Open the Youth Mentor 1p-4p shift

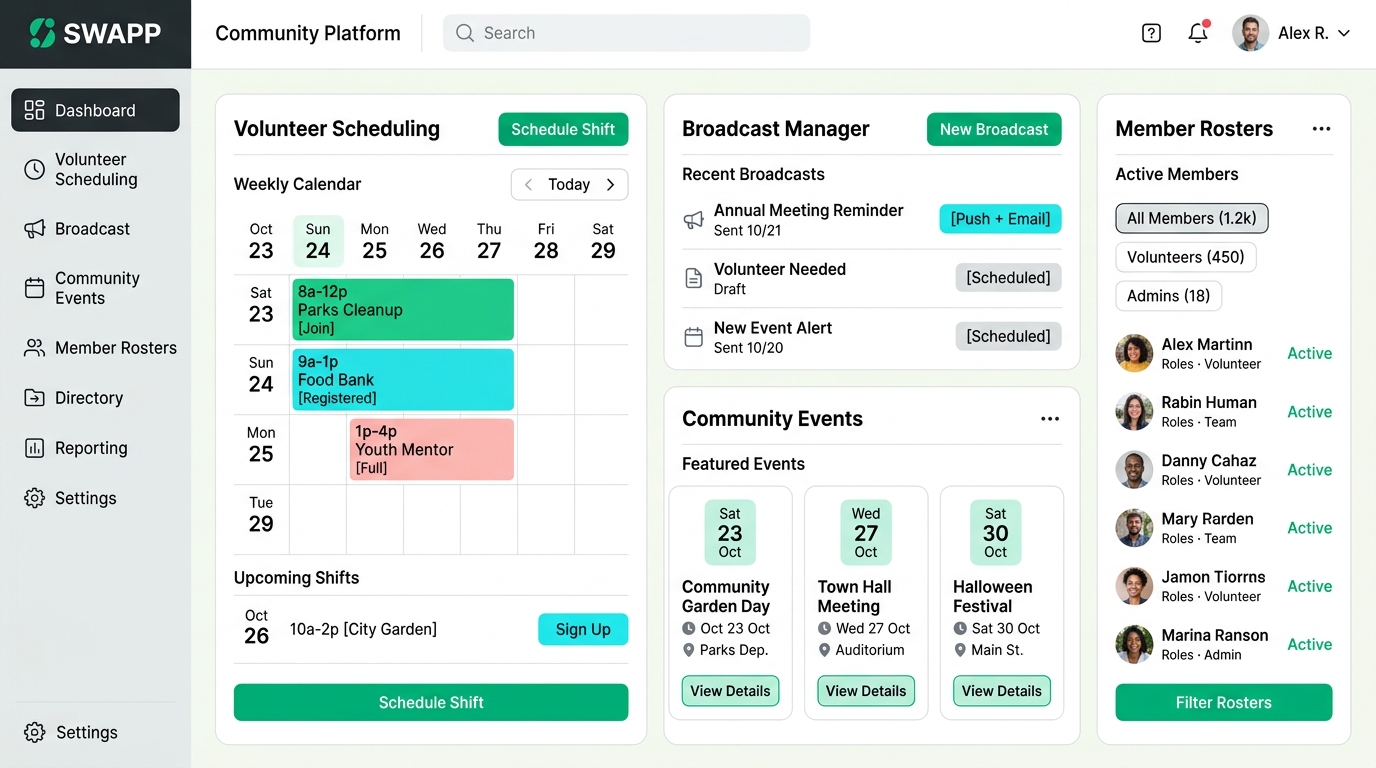point(432,450)
